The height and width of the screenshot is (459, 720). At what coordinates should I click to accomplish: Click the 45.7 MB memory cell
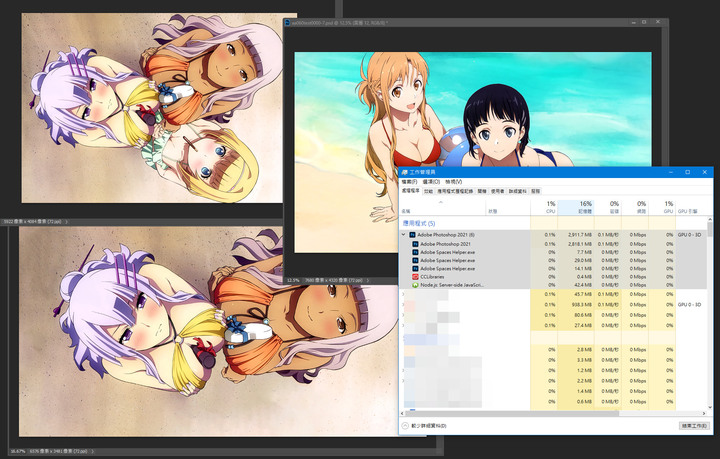tap(576, 294)
